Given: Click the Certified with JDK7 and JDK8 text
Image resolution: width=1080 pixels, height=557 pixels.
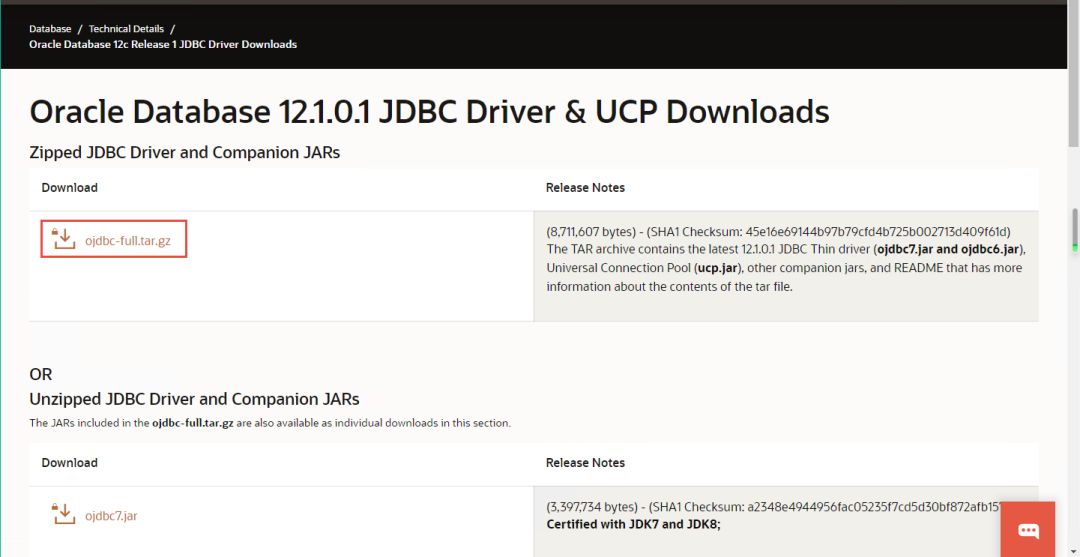Looking at the screenshot, I should 633,524.
